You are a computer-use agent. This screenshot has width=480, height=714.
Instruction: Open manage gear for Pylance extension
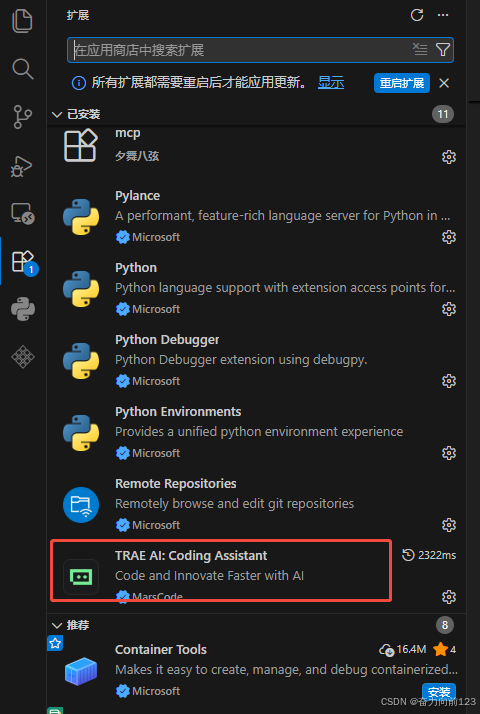pyautogui.click(x=449, y=237)
